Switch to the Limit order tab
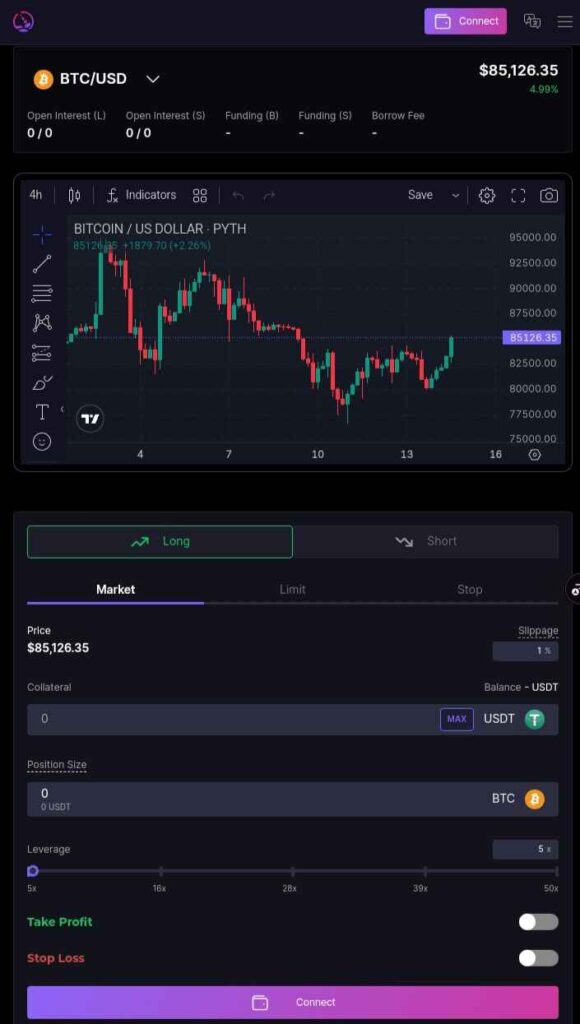The image size is (580, 1024). point(293,590)
